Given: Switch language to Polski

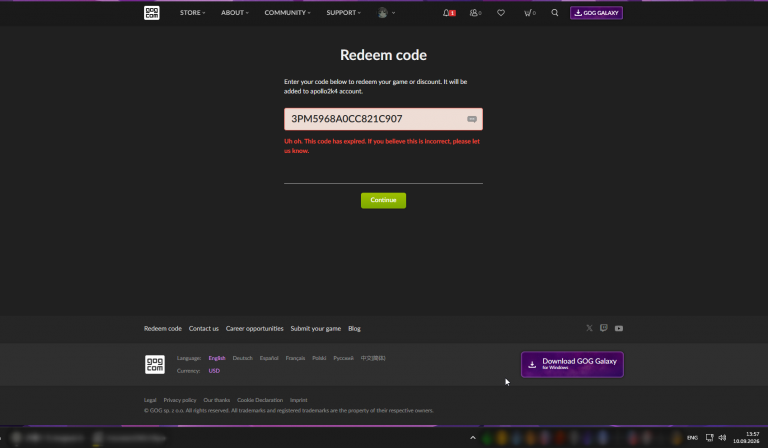Looking at the screenshot, I should (319, 358).
